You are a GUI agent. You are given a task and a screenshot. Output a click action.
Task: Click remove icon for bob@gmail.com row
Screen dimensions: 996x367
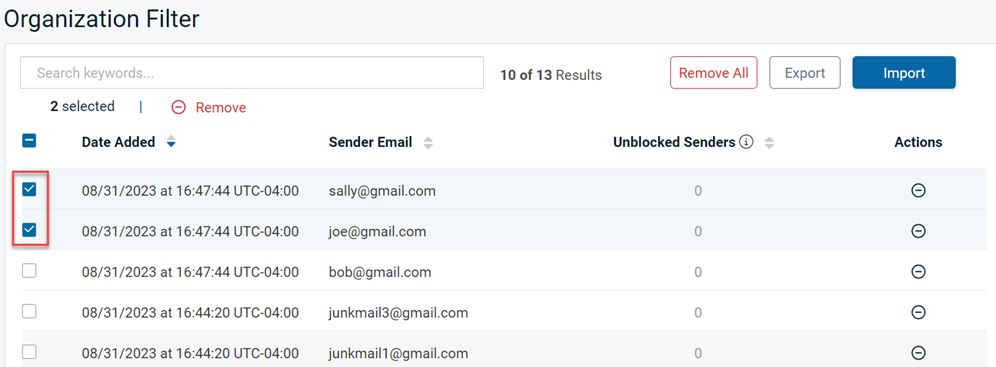(918, 272)
